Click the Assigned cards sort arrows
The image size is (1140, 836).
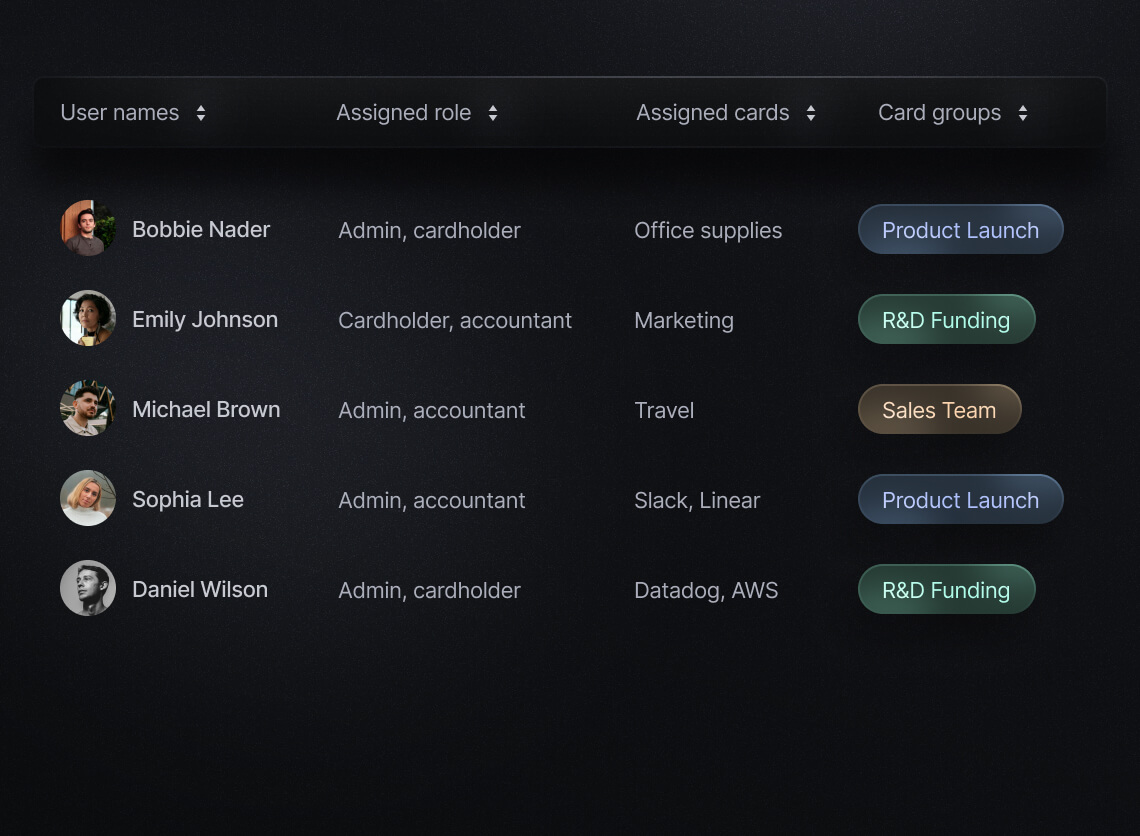click(811, 113)
